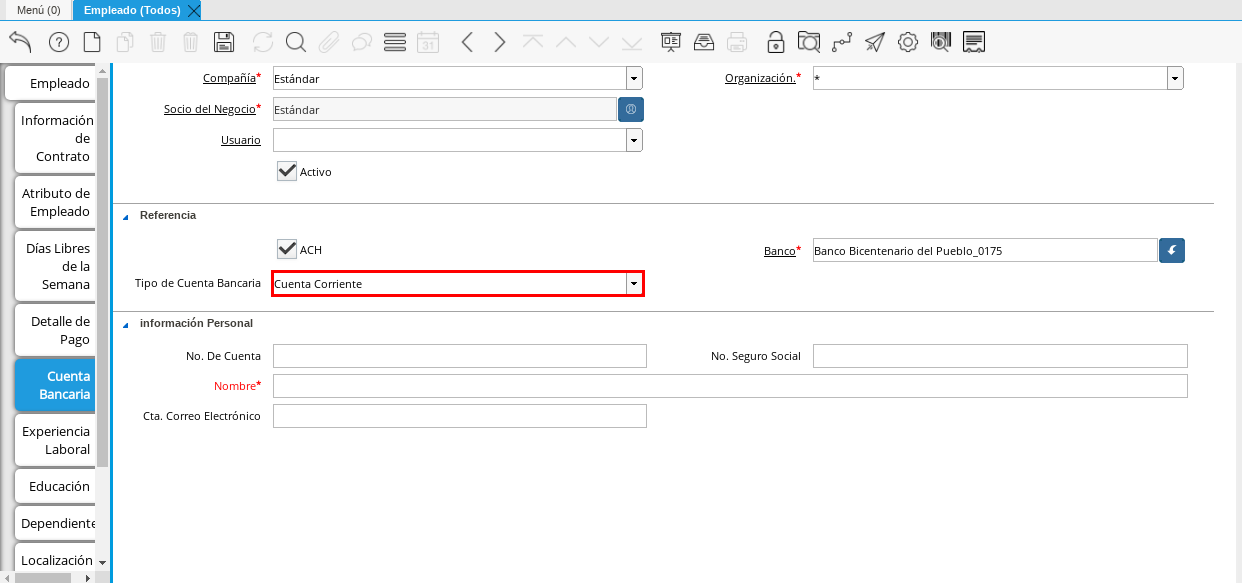Click the Nombre input field
The height and width of the screenshot is (583, 1242).
[730, 386]
